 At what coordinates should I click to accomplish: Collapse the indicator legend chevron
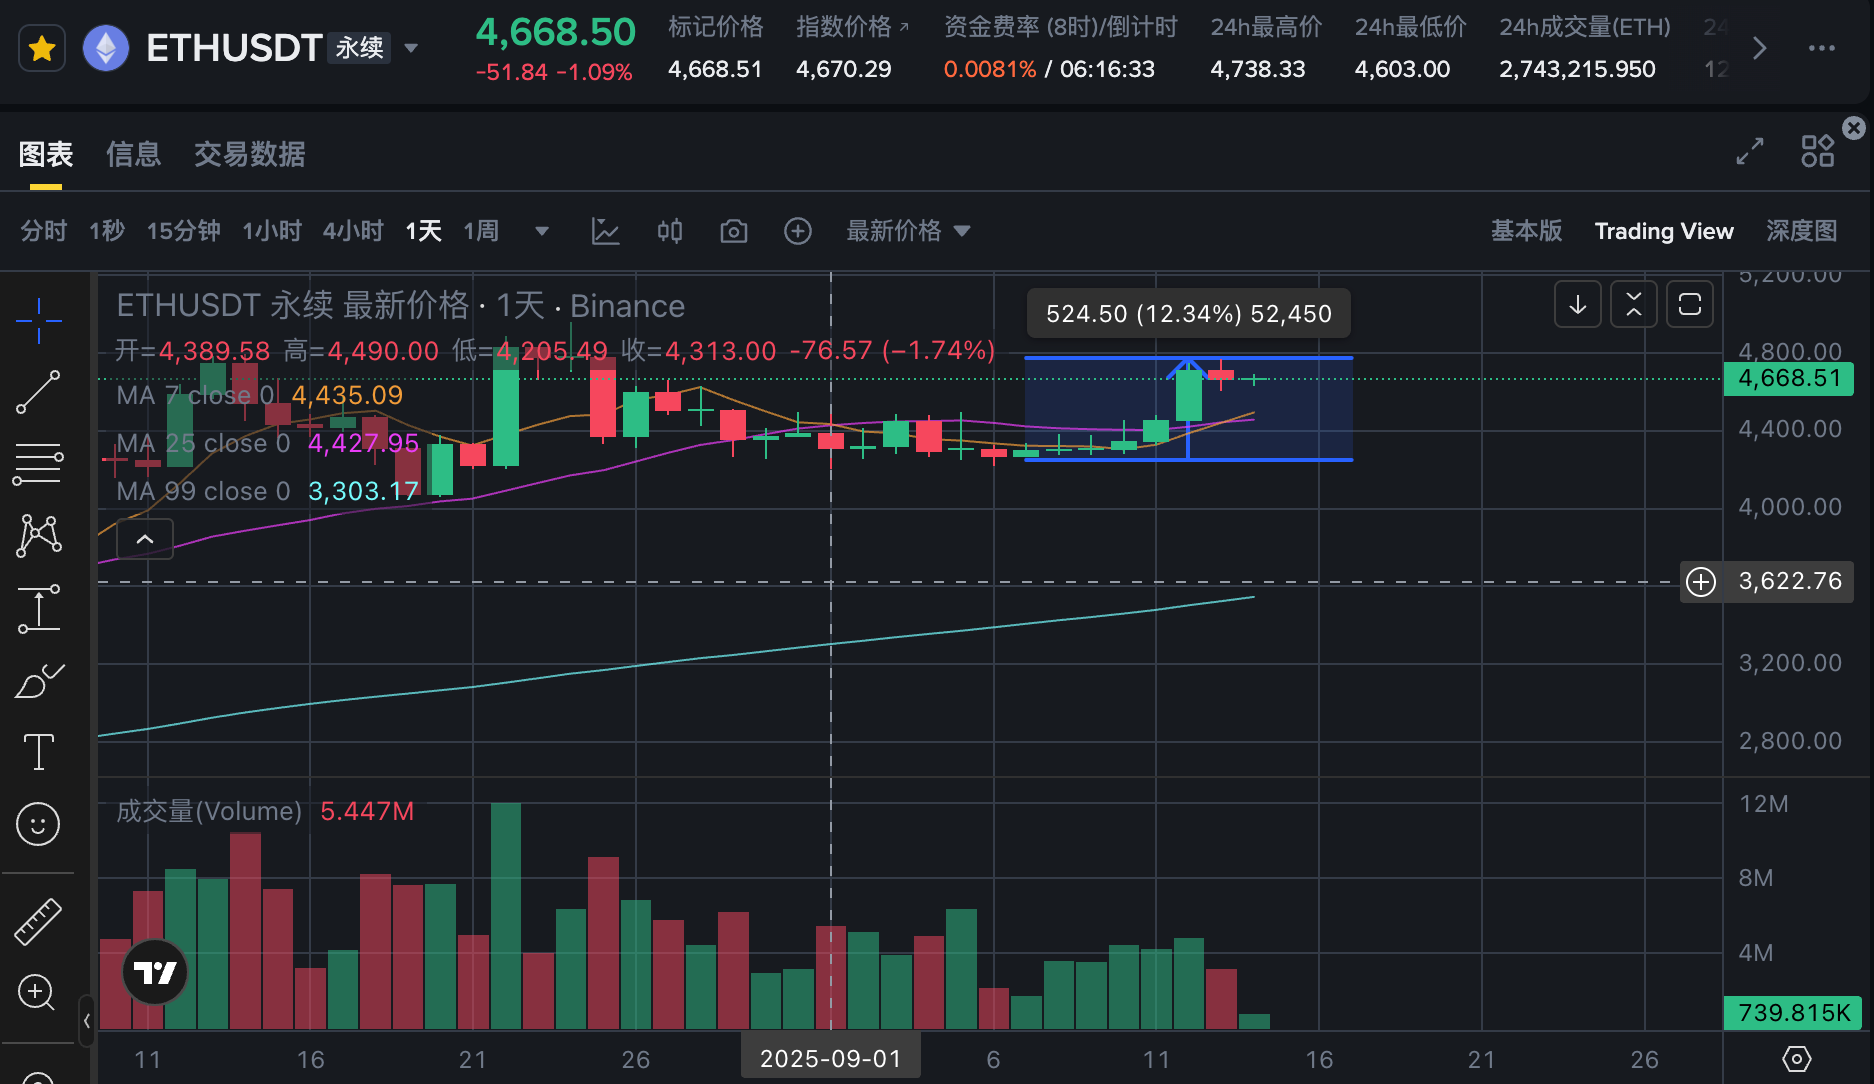tap(145, 539)
